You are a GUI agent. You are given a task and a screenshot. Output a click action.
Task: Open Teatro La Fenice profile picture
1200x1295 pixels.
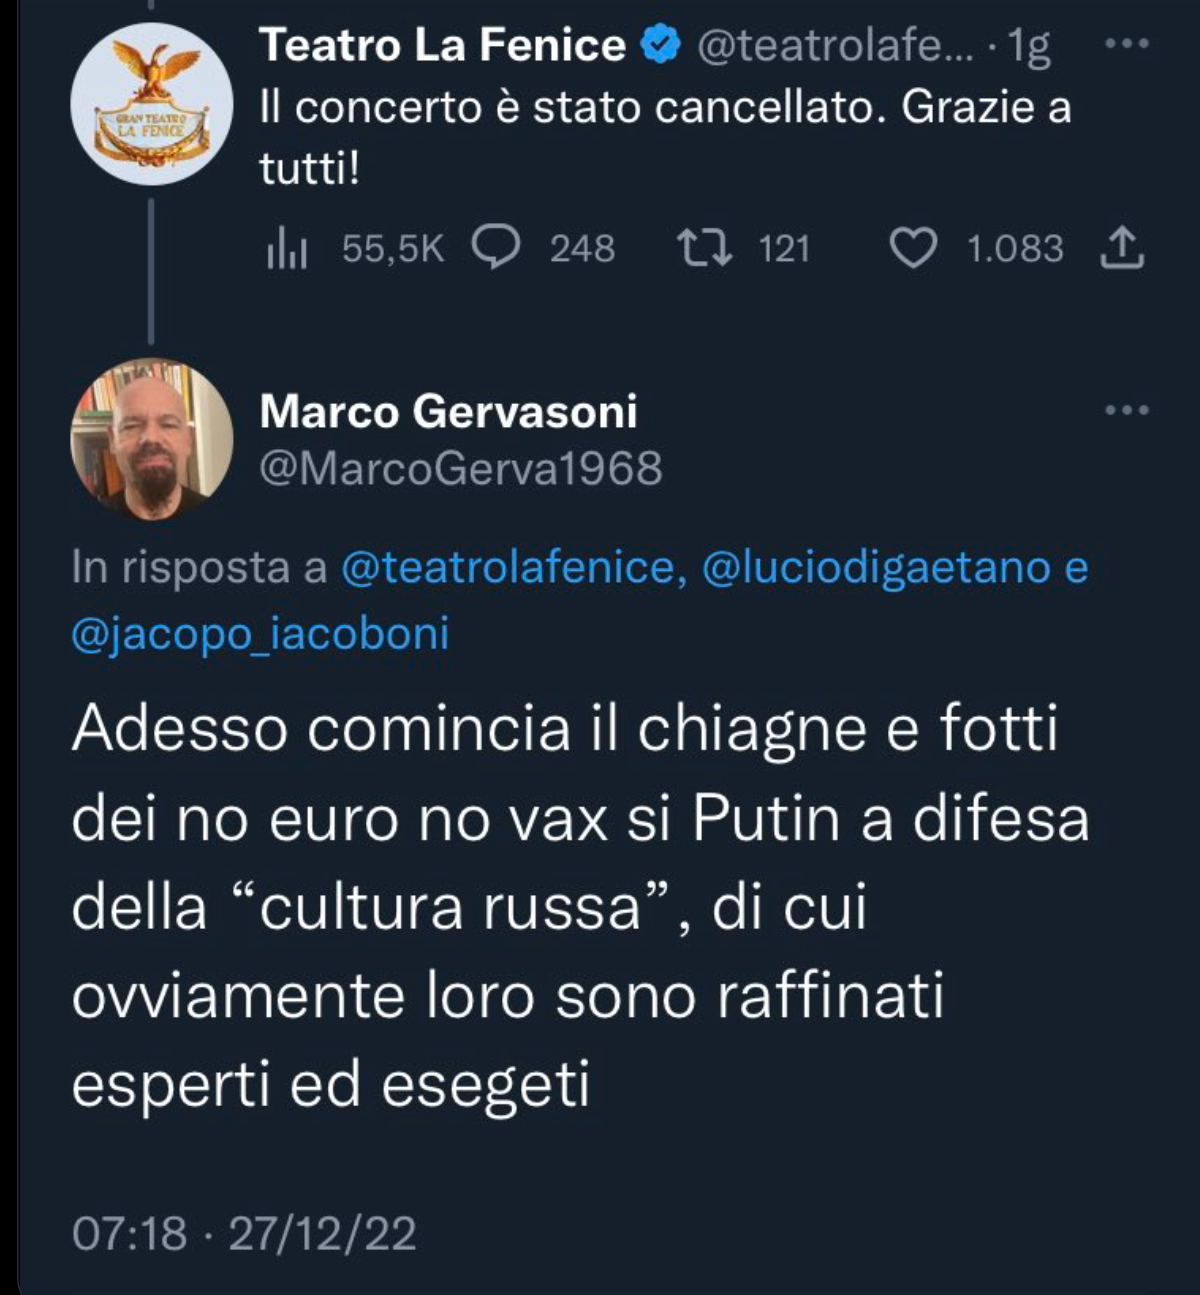coord(151,104)
